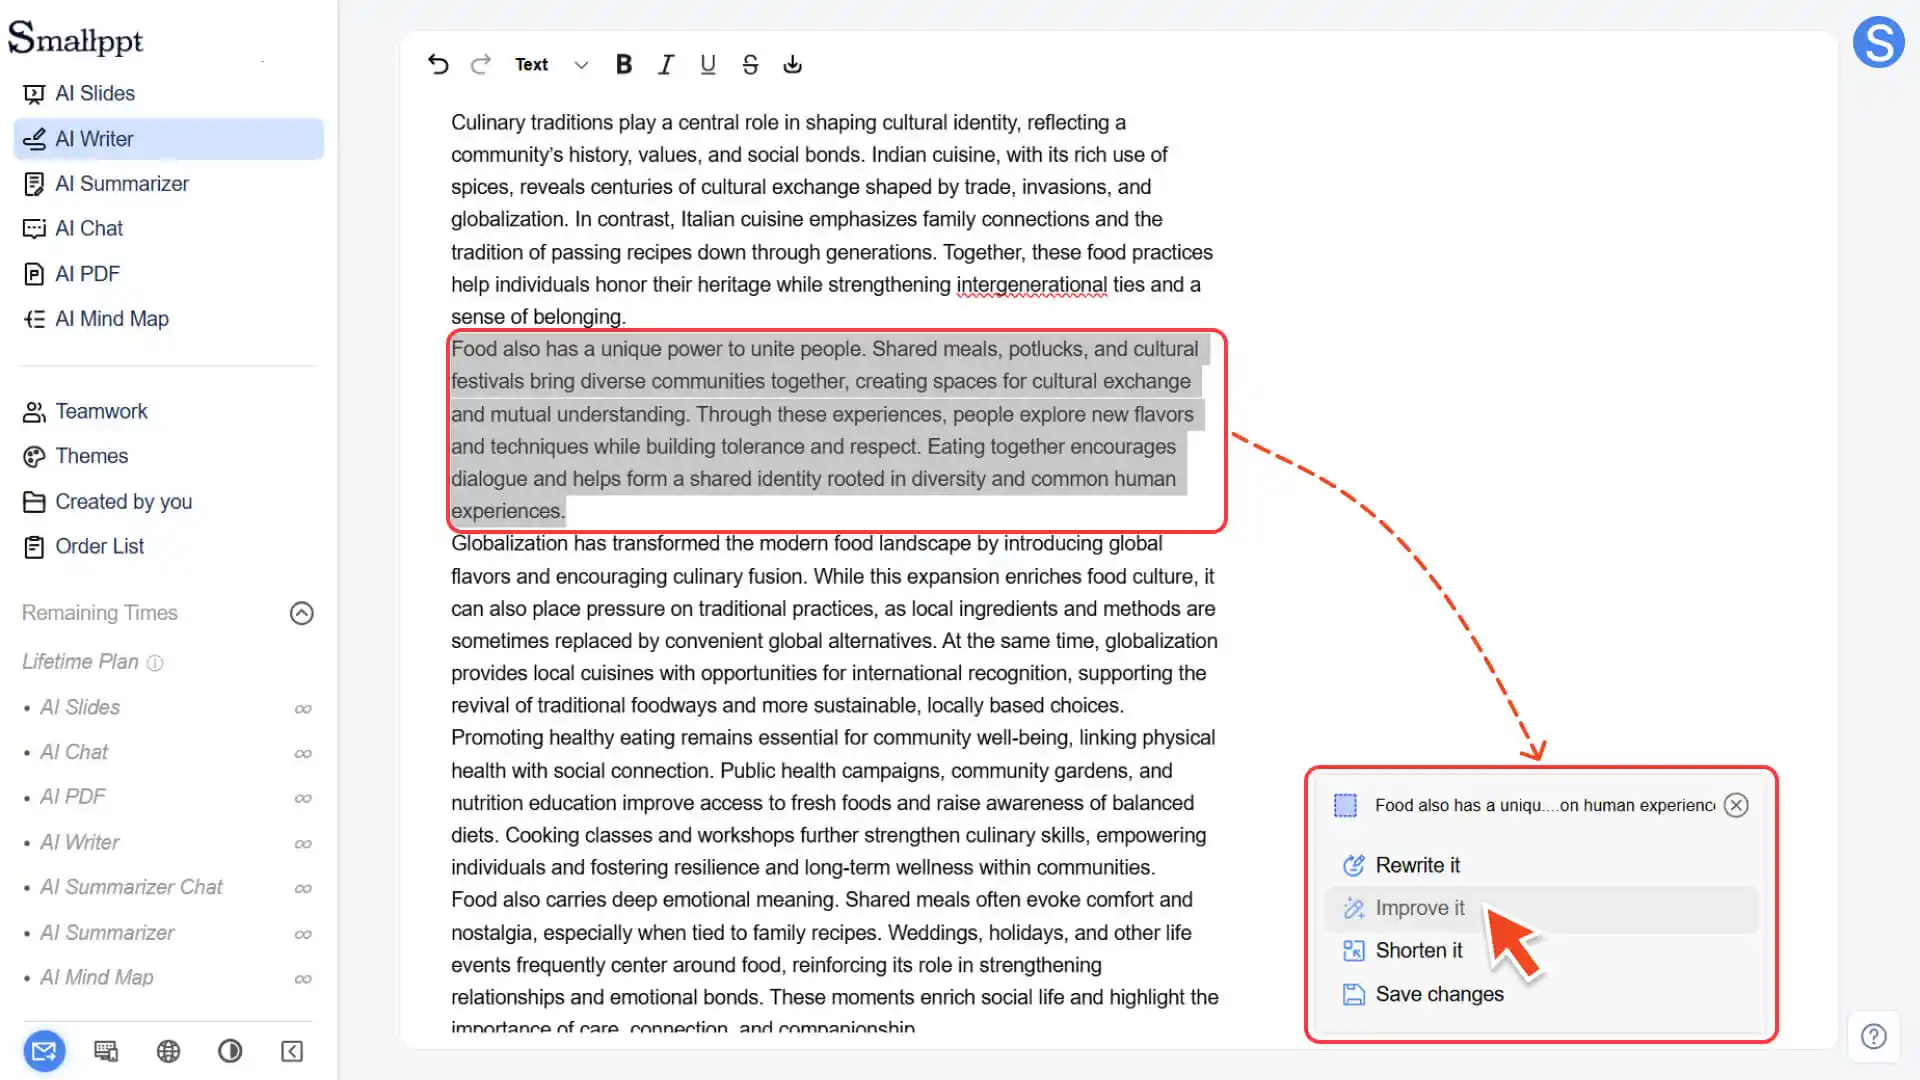
Task: Click the undo arrow icon
Action: [438, 64]
